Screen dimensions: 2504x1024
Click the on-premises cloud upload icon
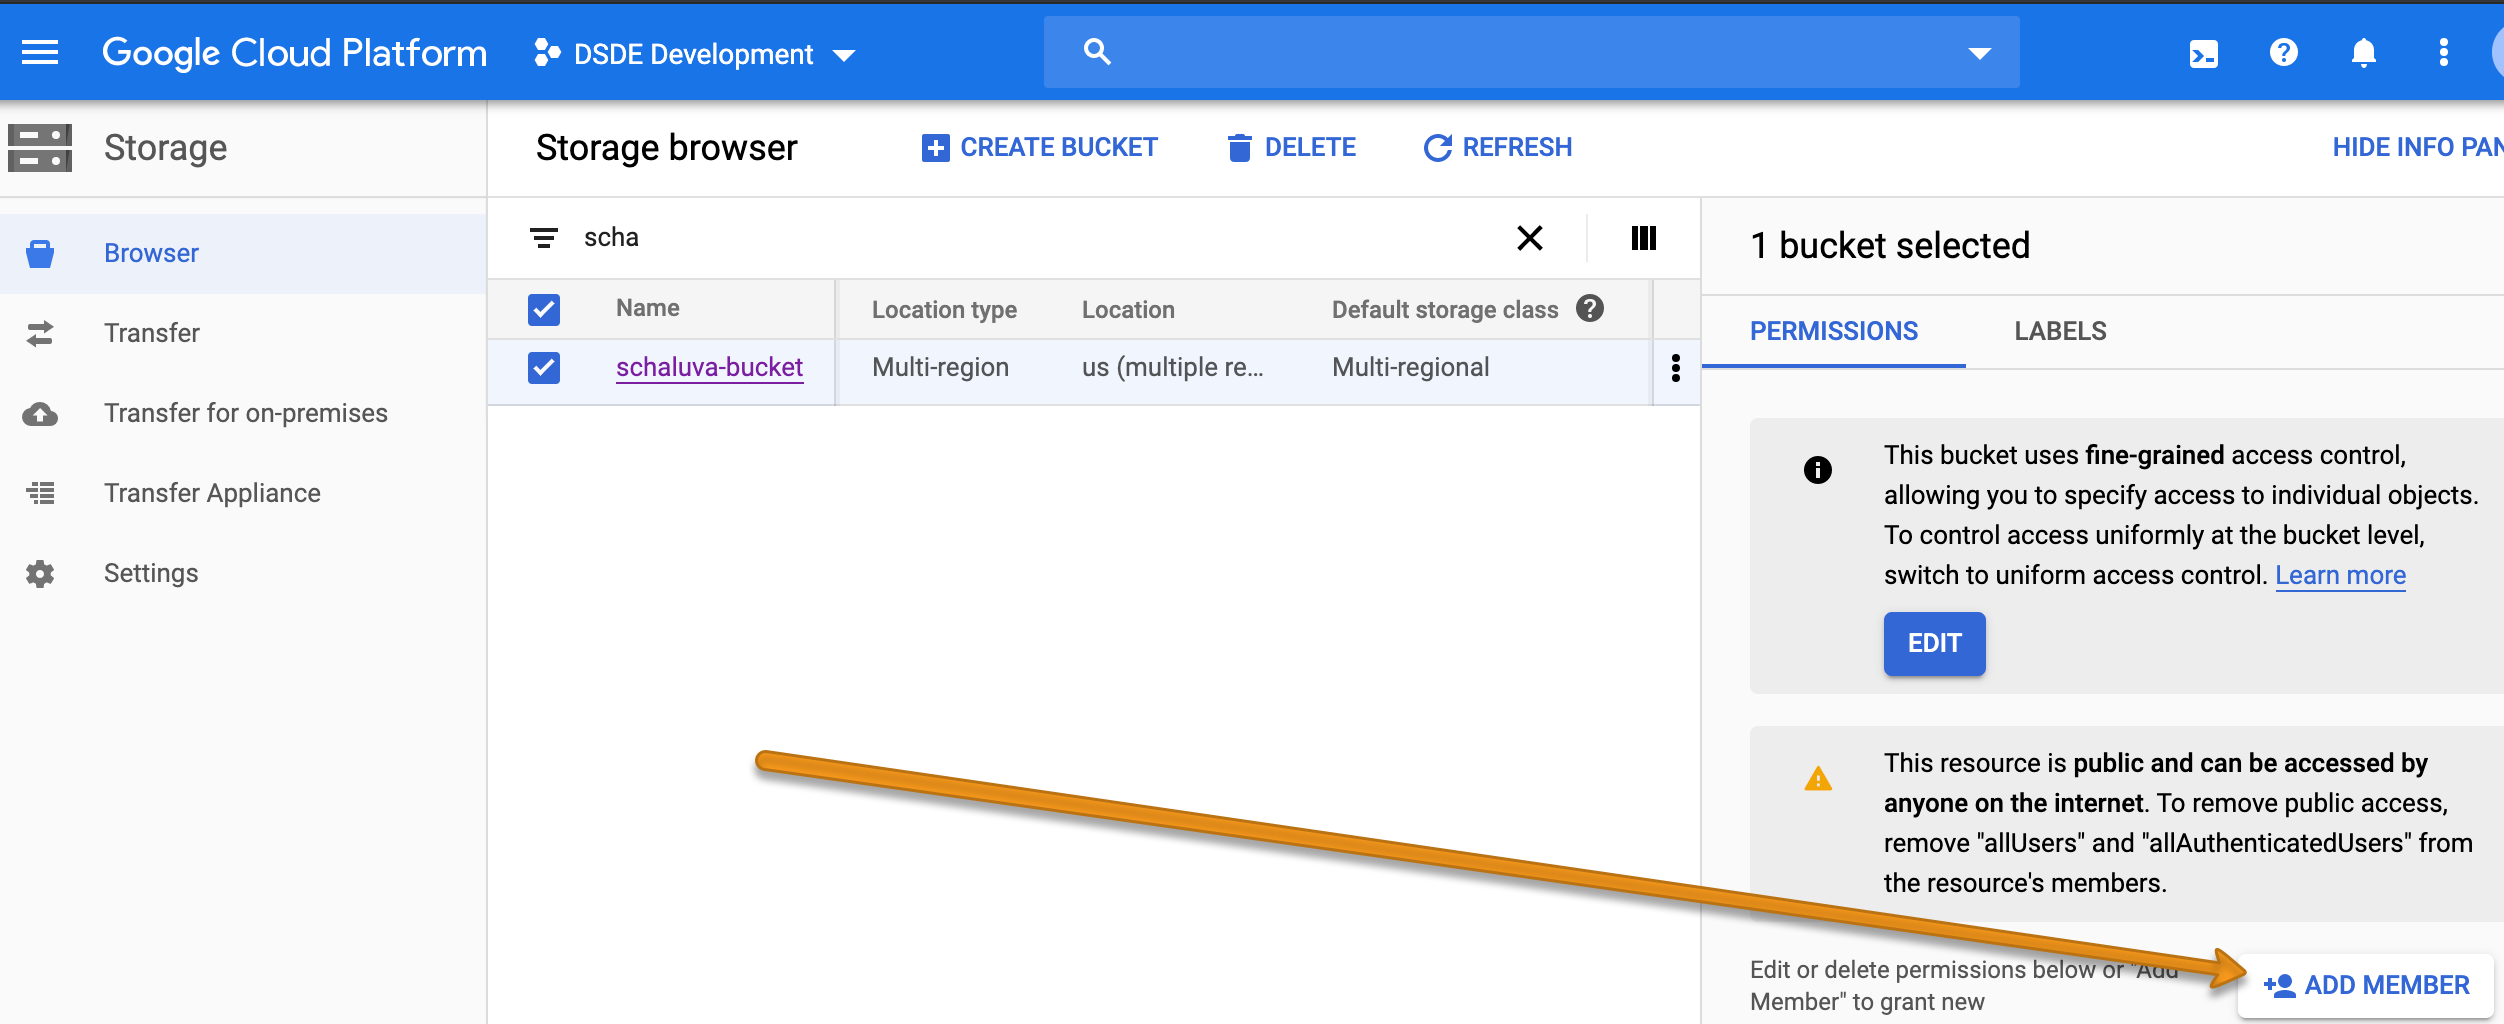pyautogui.click(x=40, y=413)
